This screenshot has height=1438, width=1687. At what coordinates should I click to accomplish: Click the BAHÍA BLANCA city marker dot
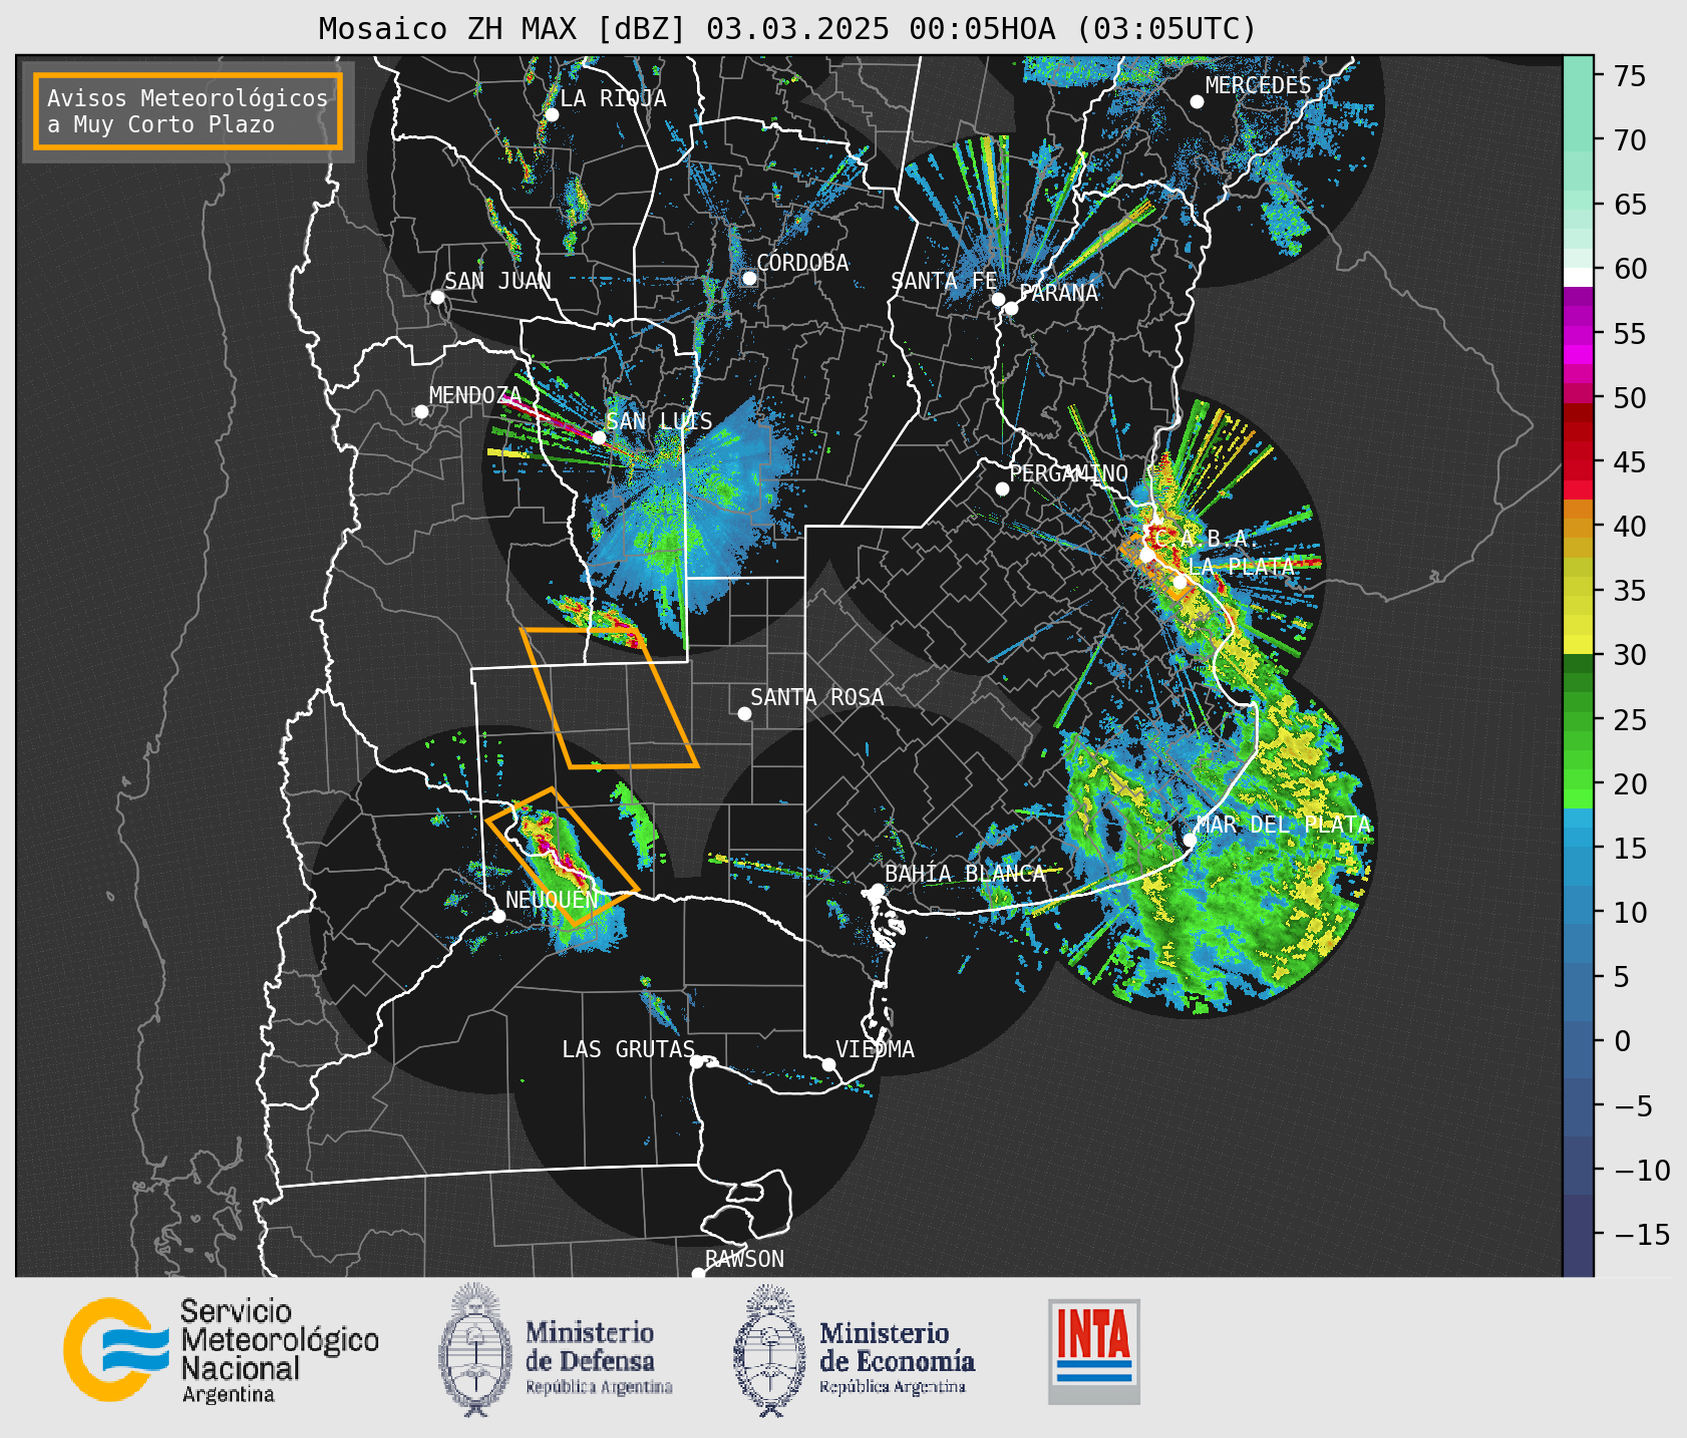click(877, 890)
